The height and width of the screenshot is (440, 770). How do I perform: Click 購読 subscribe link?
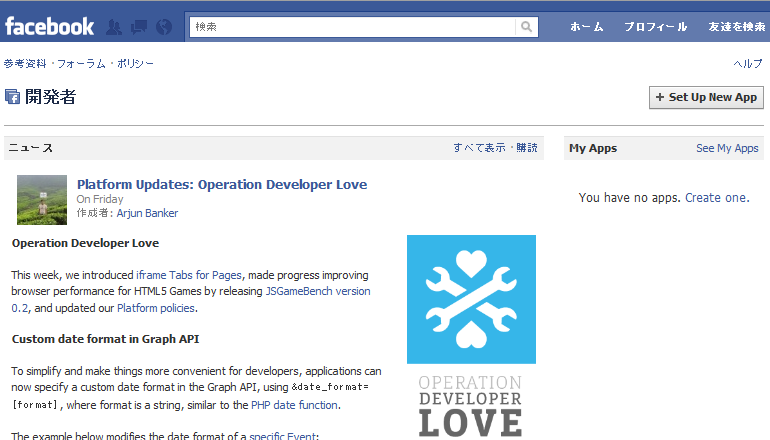(x=527, y=148)
